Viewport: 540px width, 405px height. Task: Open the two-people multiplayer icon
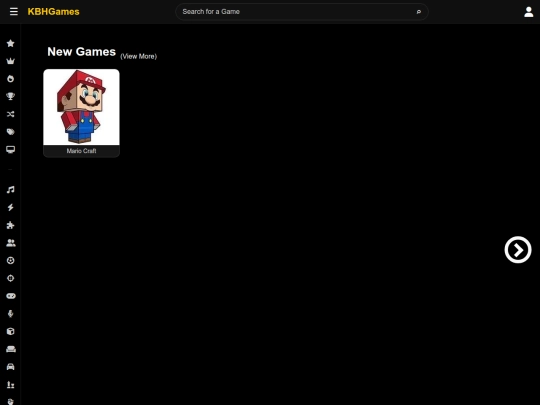point(11,243)
